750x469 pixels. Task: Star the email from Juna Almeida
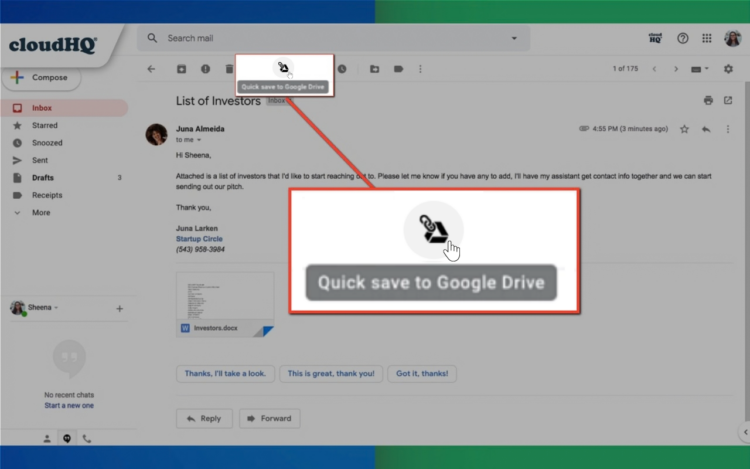click(x=684, y=129)
